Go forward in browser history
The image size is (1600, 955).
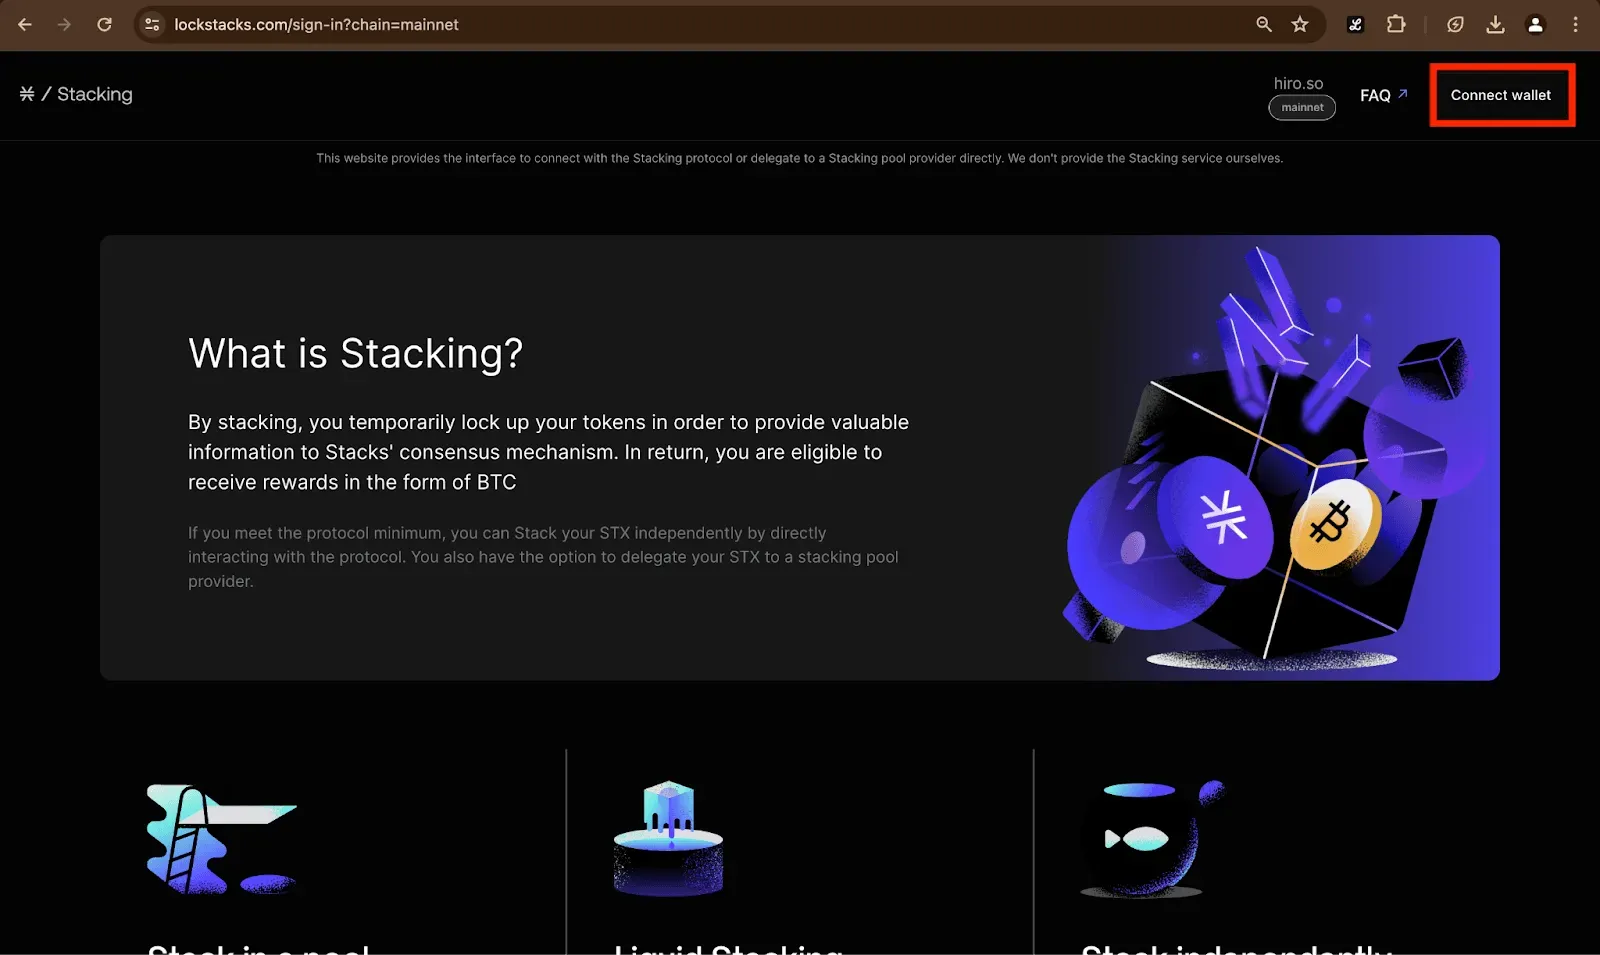[x=64, y=24]
